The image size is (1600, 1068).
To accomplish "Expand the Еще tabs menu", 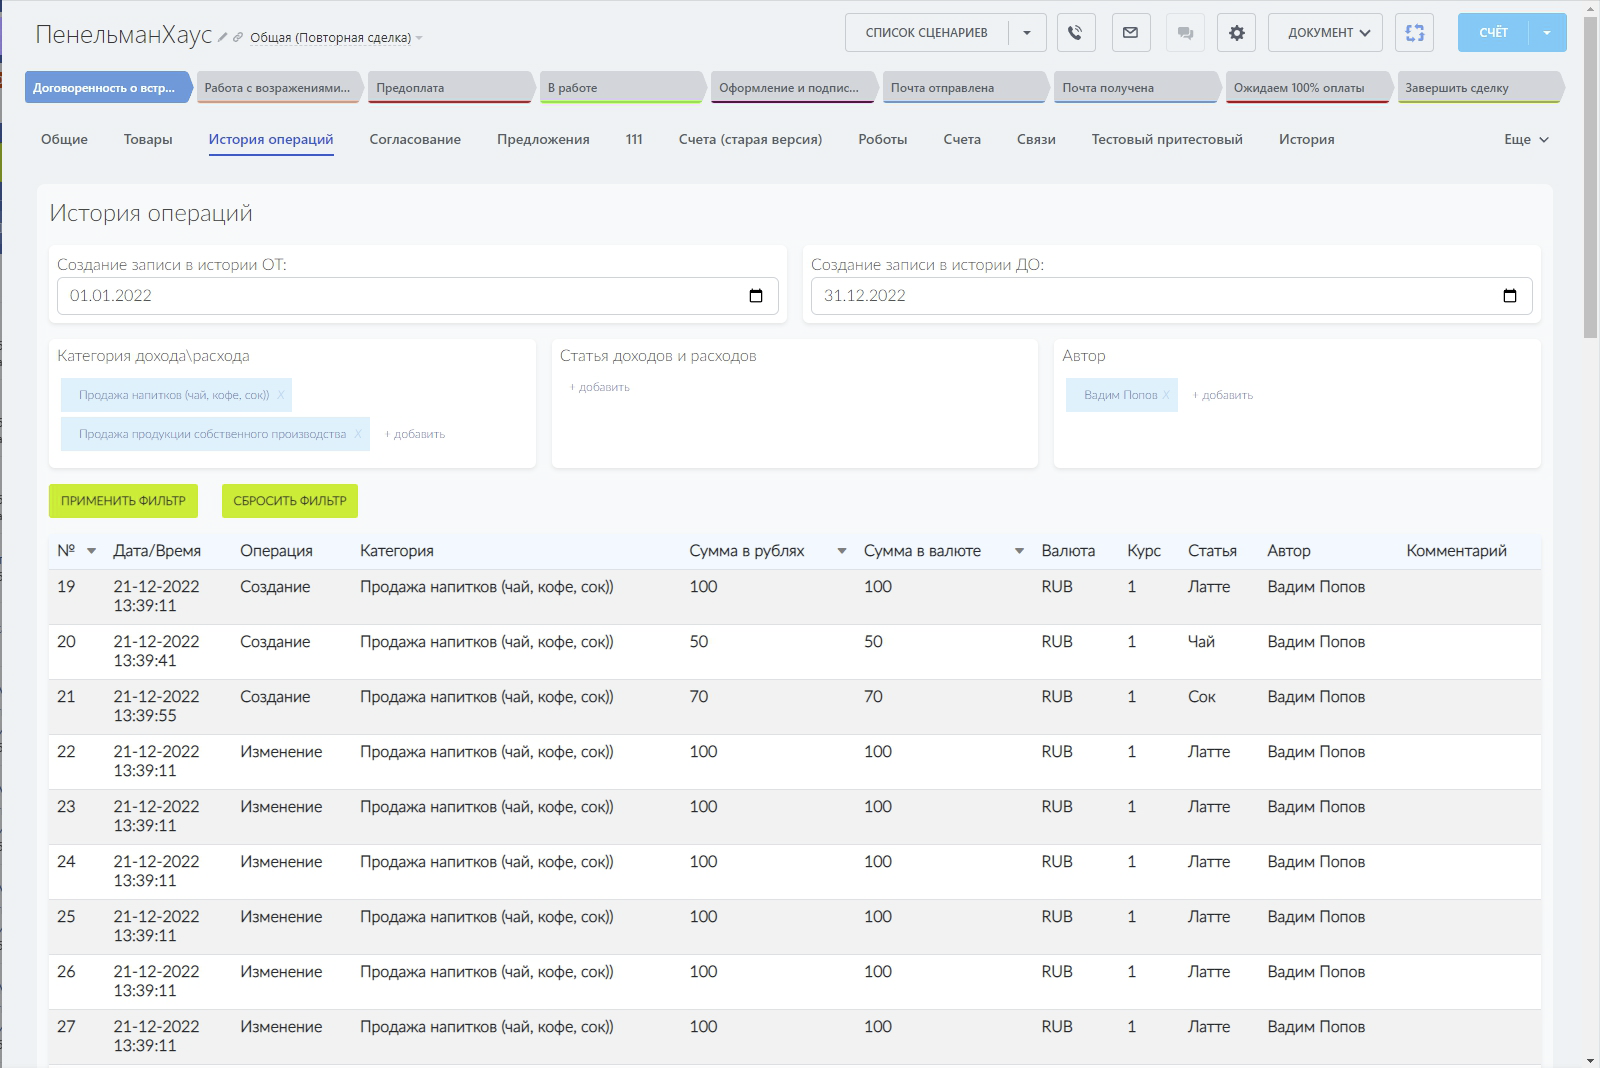I will click(1526, 140).
